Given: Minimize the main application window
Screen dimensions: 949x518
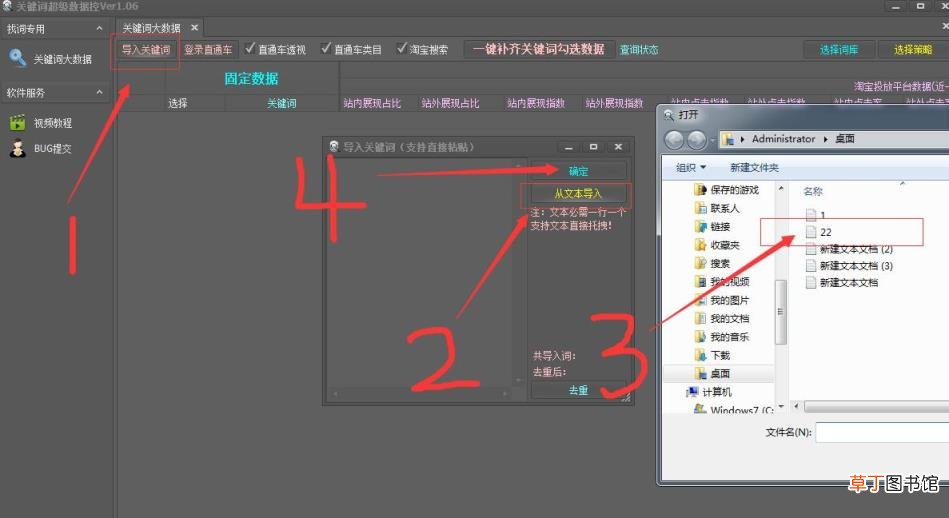Looking at the screenshot, I should (x=896, y=6).
